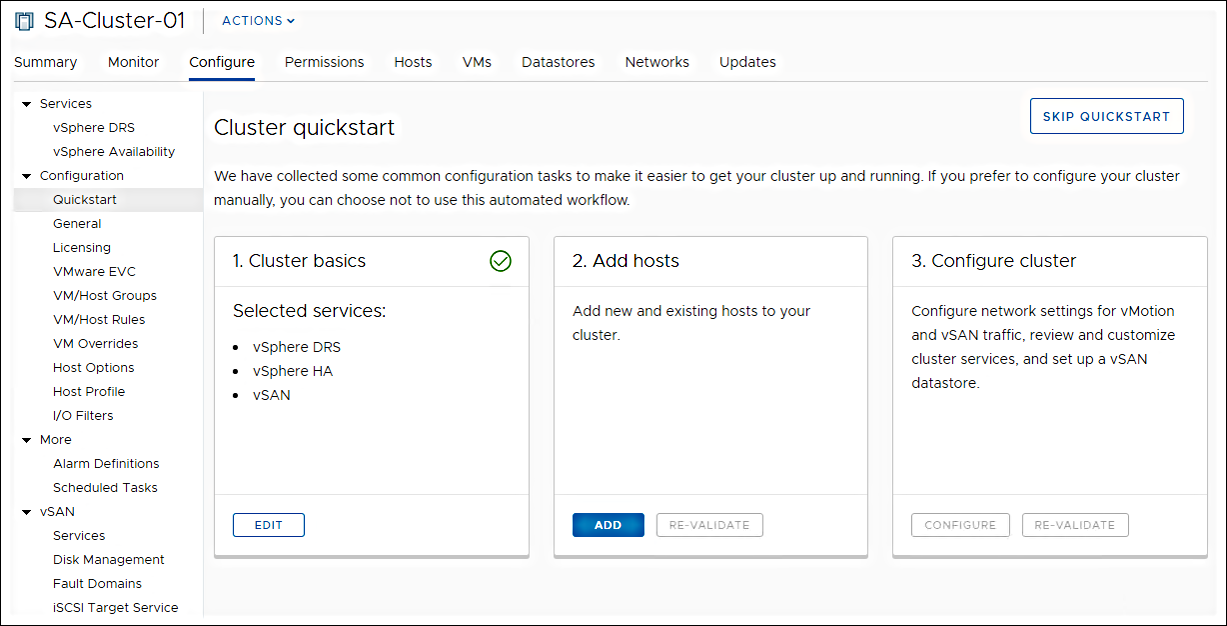This screenshot has width=1227, height=626.
Task: Open iSCSI Target Service
Action: [116, 608]
